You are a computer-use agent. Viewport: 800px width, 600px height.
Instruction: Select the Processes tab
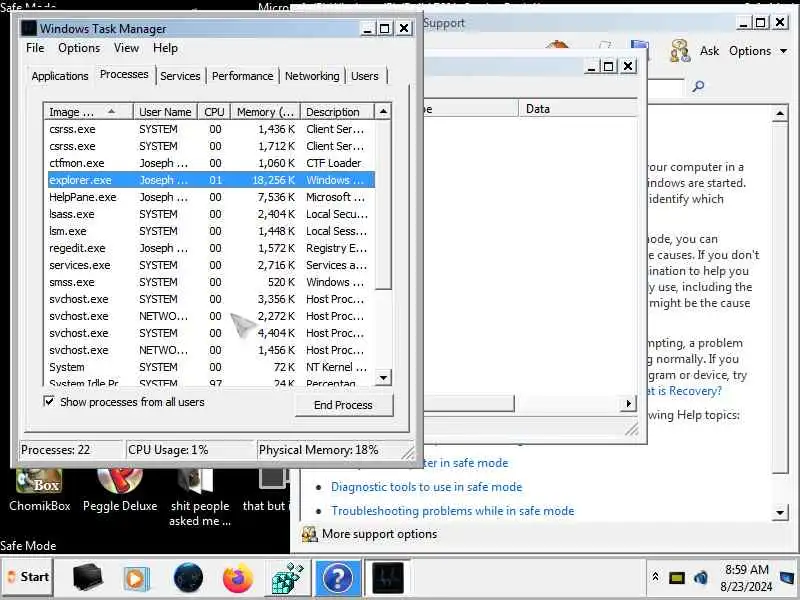click(124, 74)
